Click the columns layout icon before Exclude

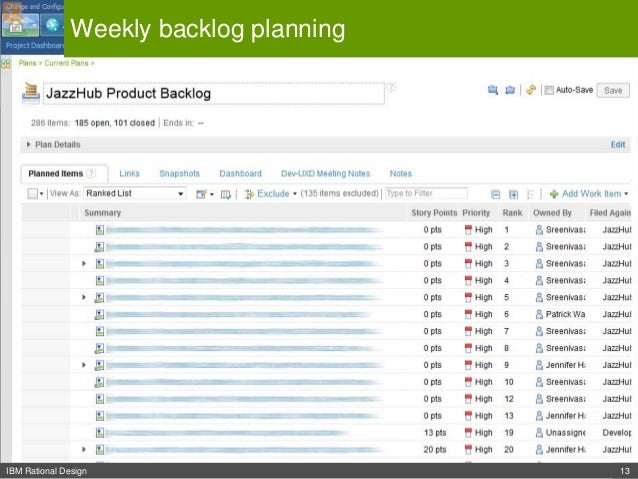(225, 195)
